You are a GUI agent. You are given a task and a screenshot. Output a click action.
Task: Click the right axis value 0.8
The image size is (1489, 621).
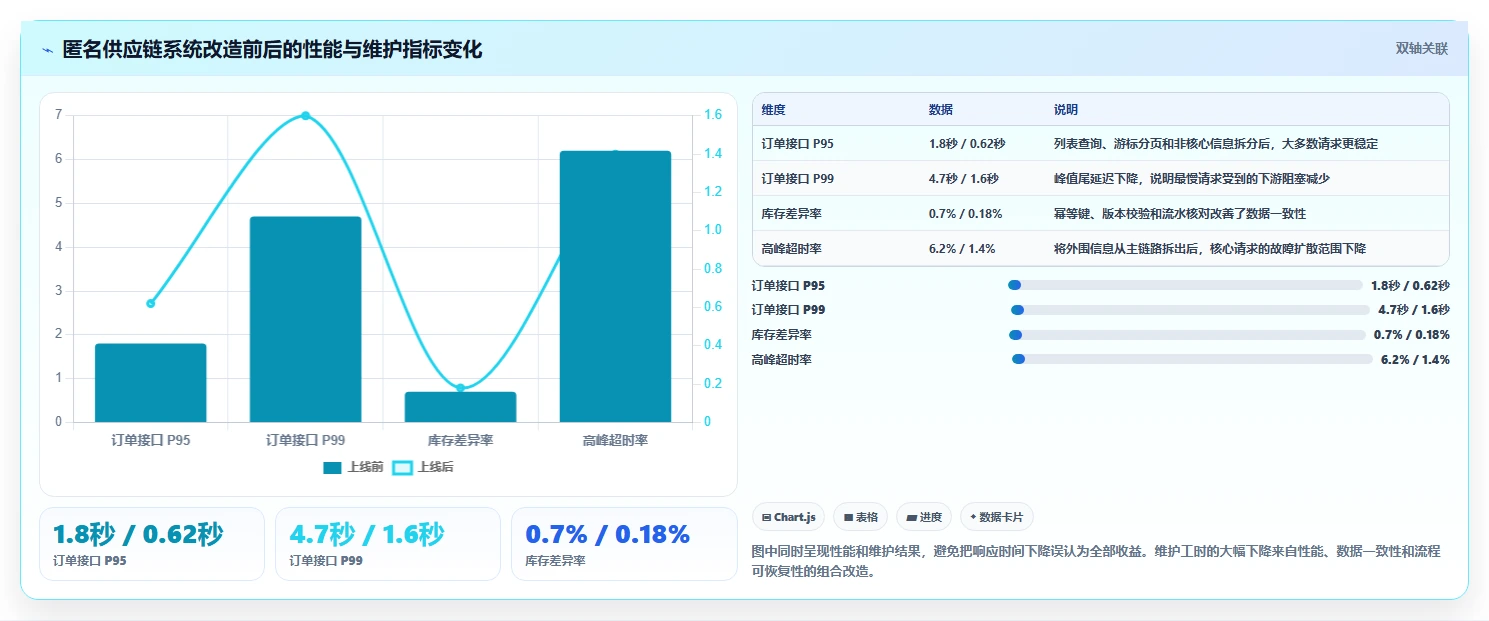713,269
